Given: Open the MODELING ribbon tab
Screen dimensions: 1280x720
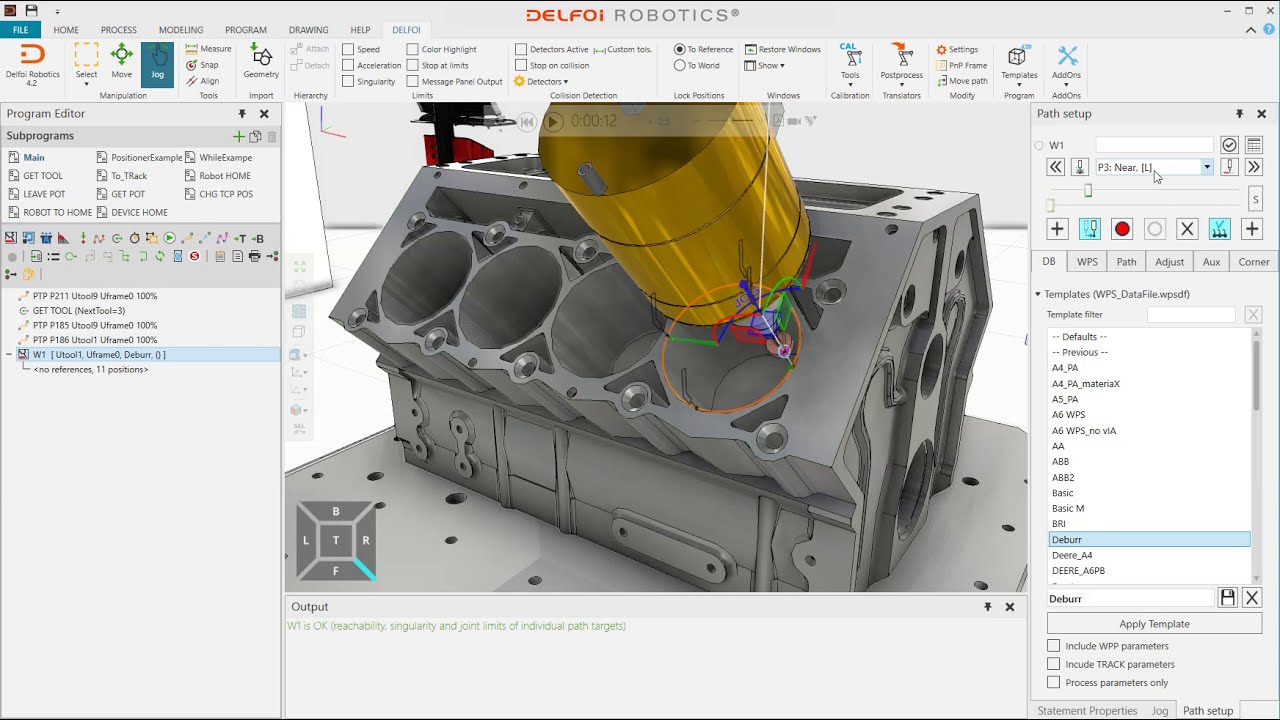Looking at the screenshot, I should coord(181,30).
